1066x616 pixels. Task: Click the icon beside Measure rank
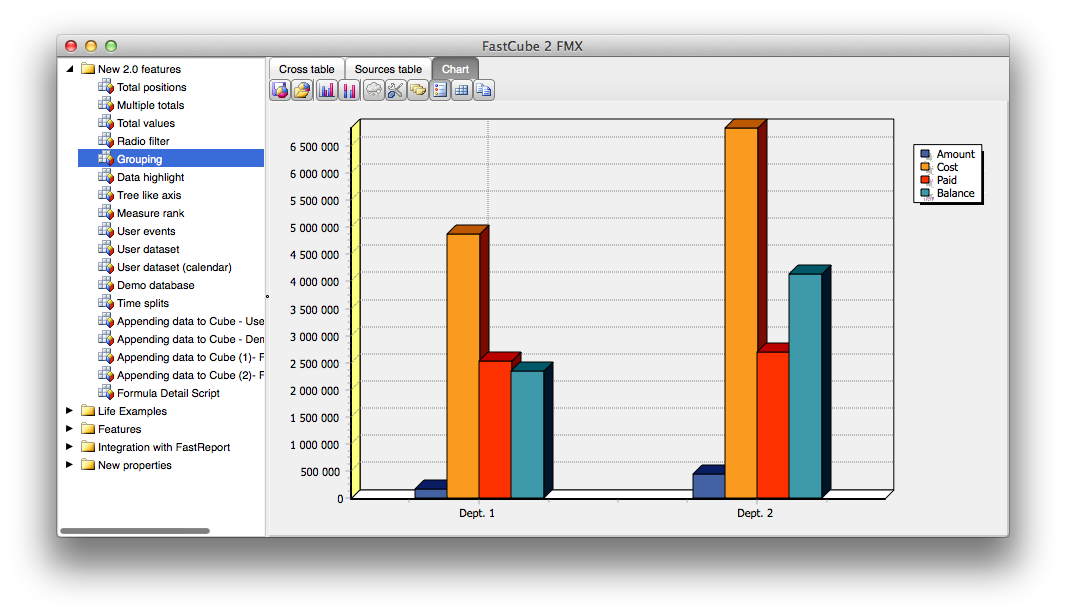click(105, 212)
